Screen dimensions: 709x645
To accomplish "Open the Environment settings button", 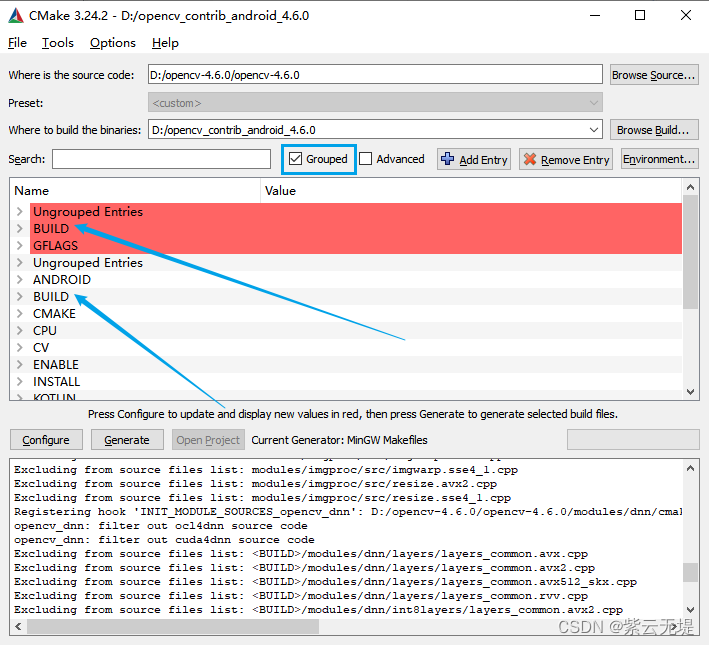I will coord(659,159).
